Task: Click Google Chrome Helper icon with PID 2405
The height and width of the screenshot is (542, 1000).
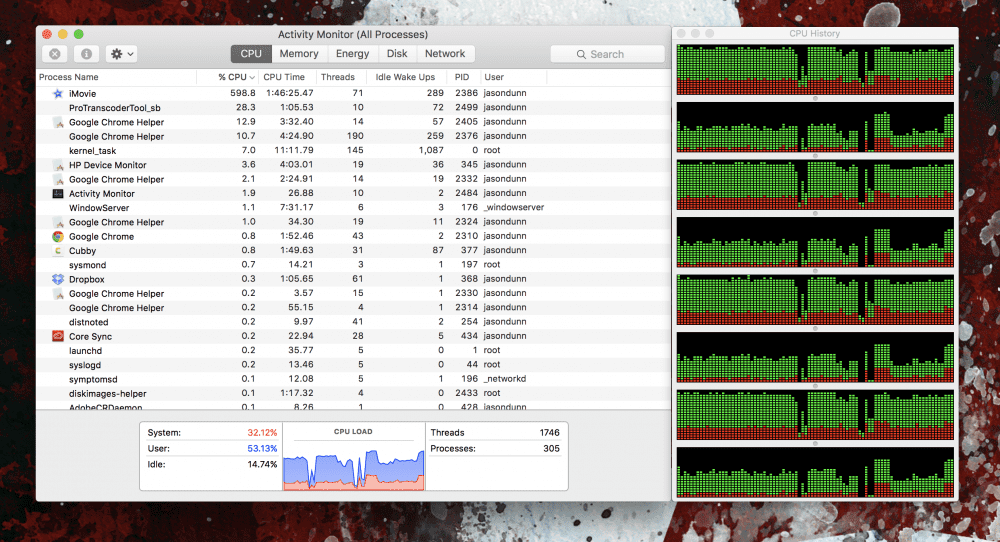Action: pos(57,122)
